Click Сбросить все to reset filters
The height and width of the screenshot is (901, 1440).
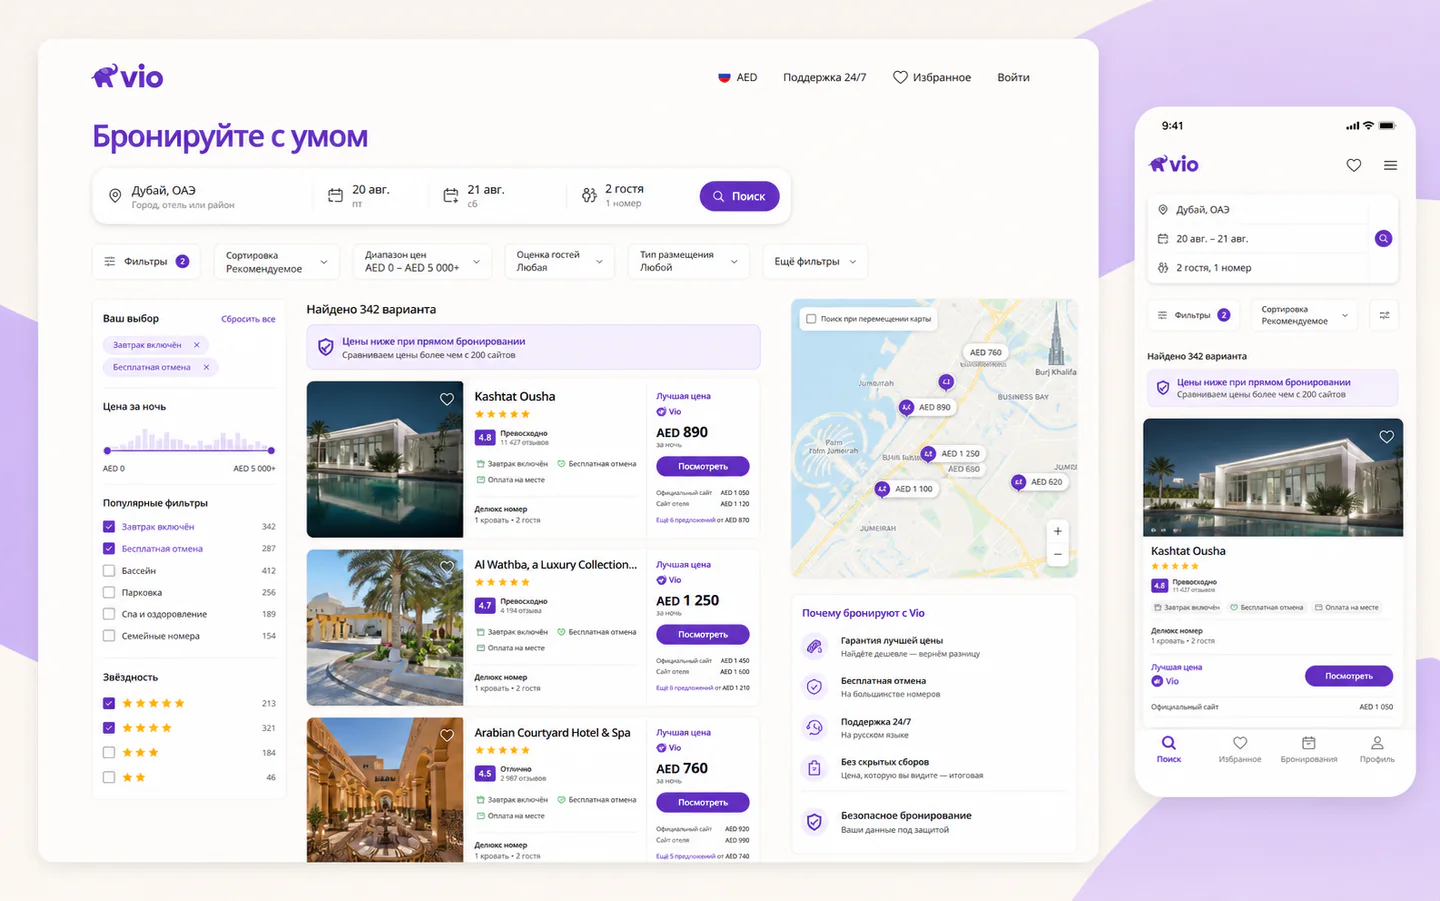coord(248,319)
